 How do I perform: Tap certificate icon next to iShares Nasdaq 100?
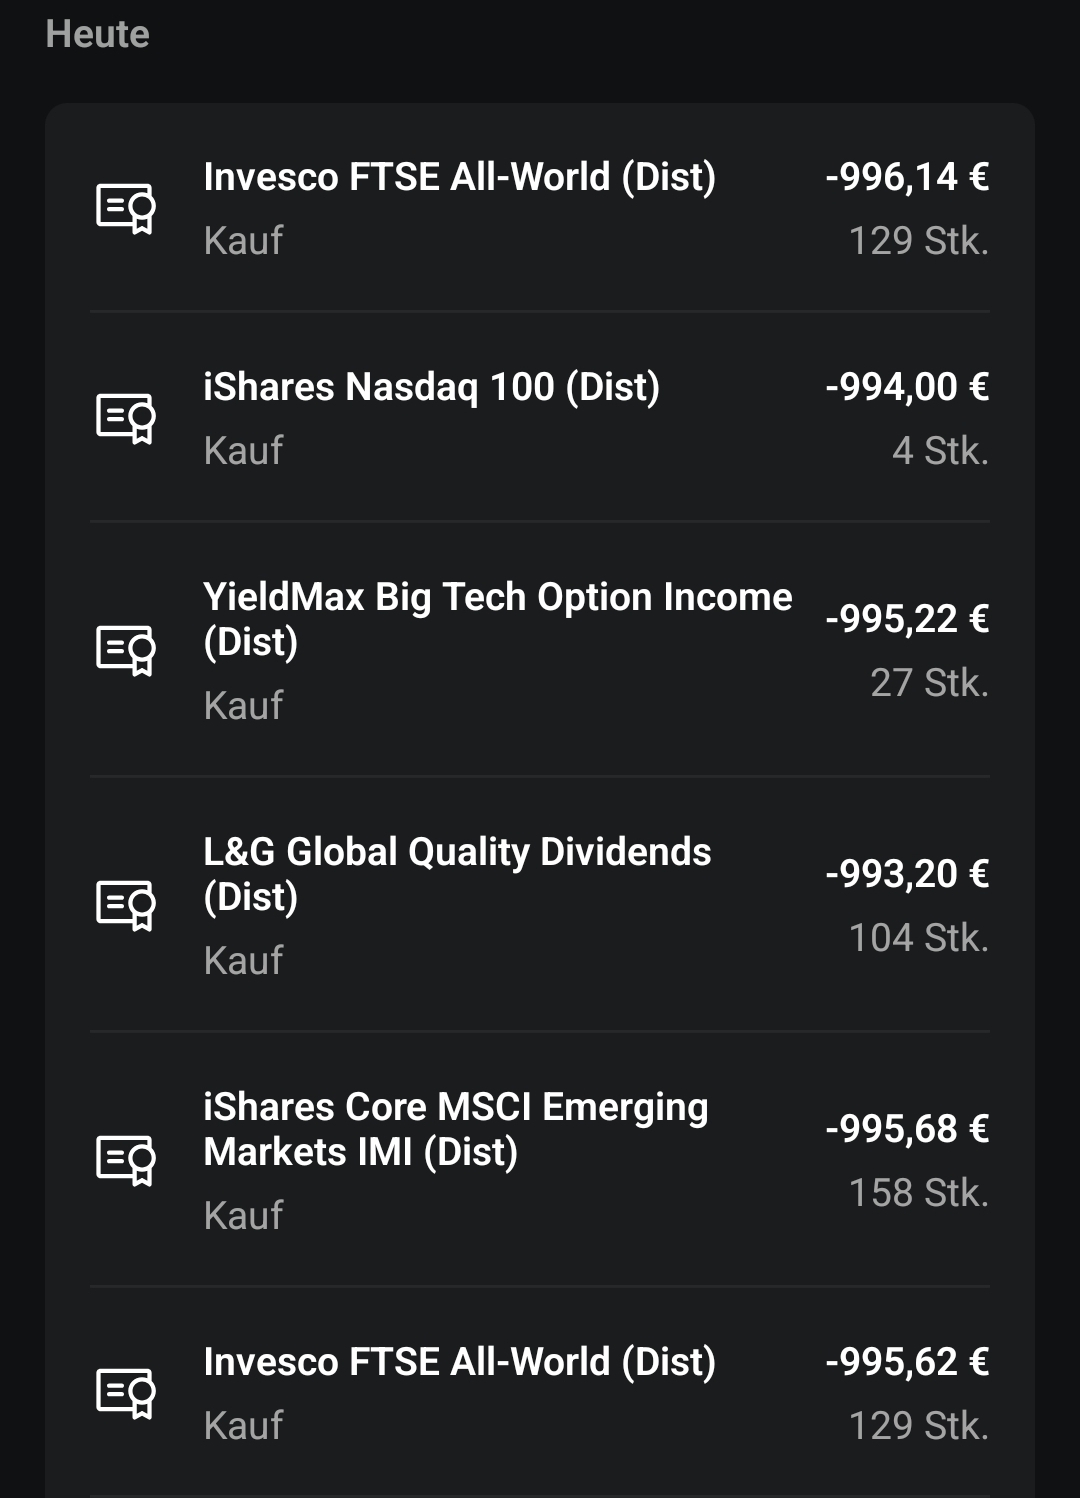tap(126, 418)
